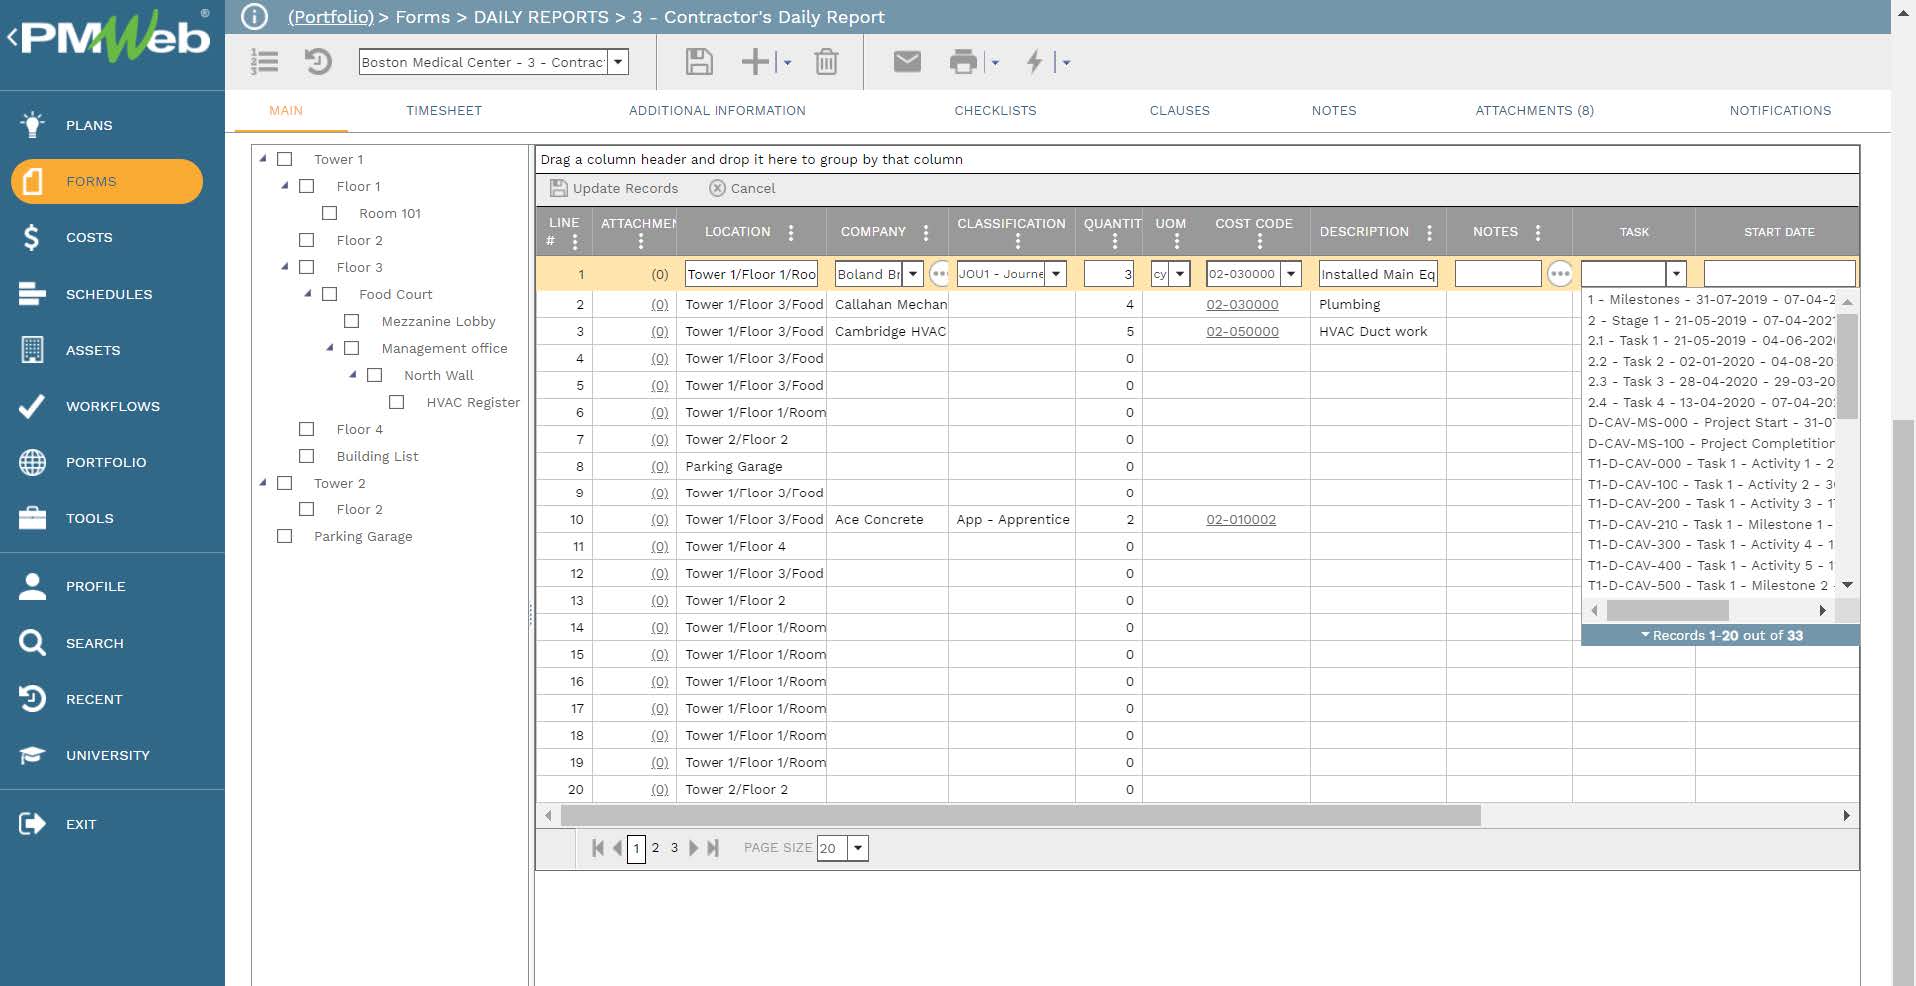This screenshot has height=986, width=1916.
Task: Open the Cost Code dropdown in line 1
Action: (x=1291, y=274)
